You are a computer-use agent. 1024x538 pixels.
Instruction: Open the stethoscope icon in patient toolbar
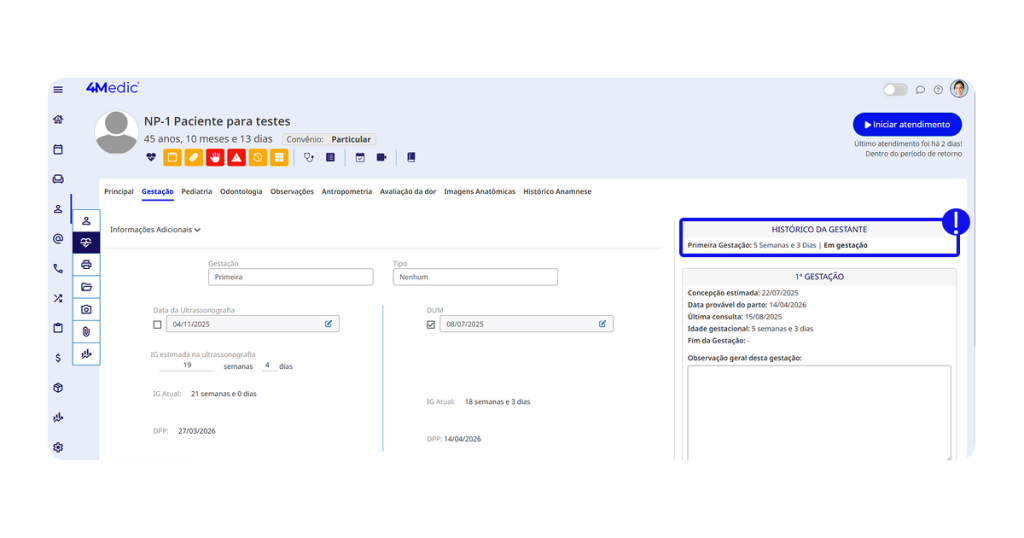[309, 157]
